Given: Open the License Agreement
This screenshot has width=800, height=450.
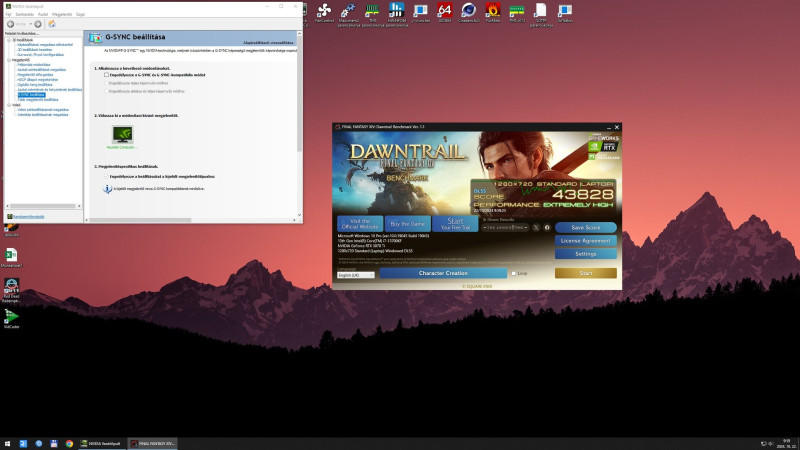Looking at the screenshot, I should (586, 240).
